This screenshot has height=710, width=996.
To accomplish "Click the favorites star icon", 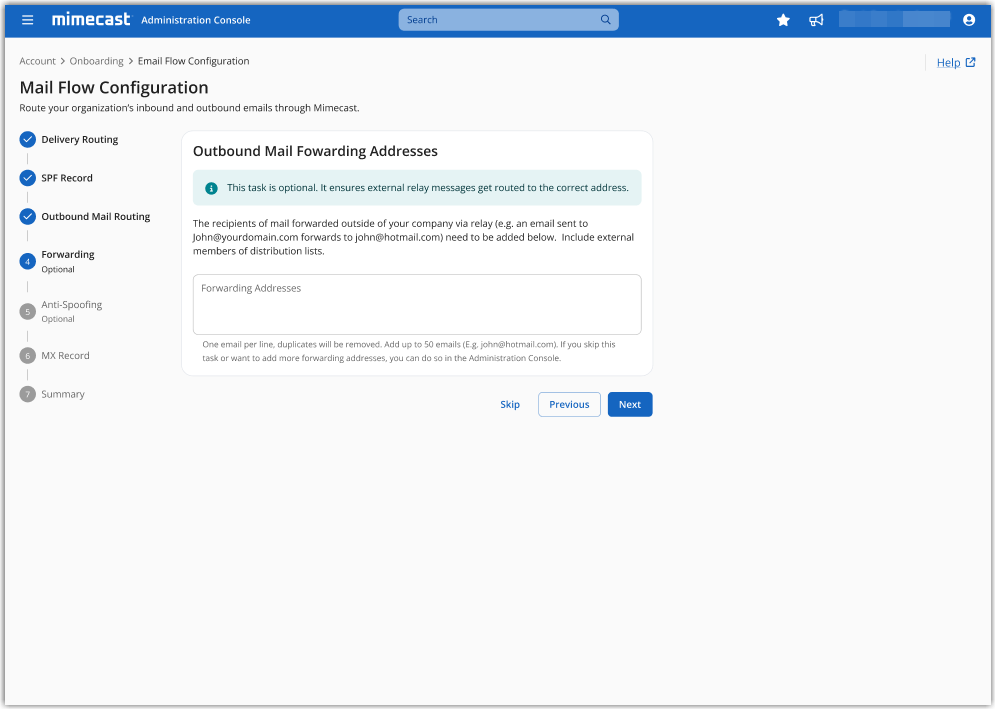I will [x=783, y=20].
